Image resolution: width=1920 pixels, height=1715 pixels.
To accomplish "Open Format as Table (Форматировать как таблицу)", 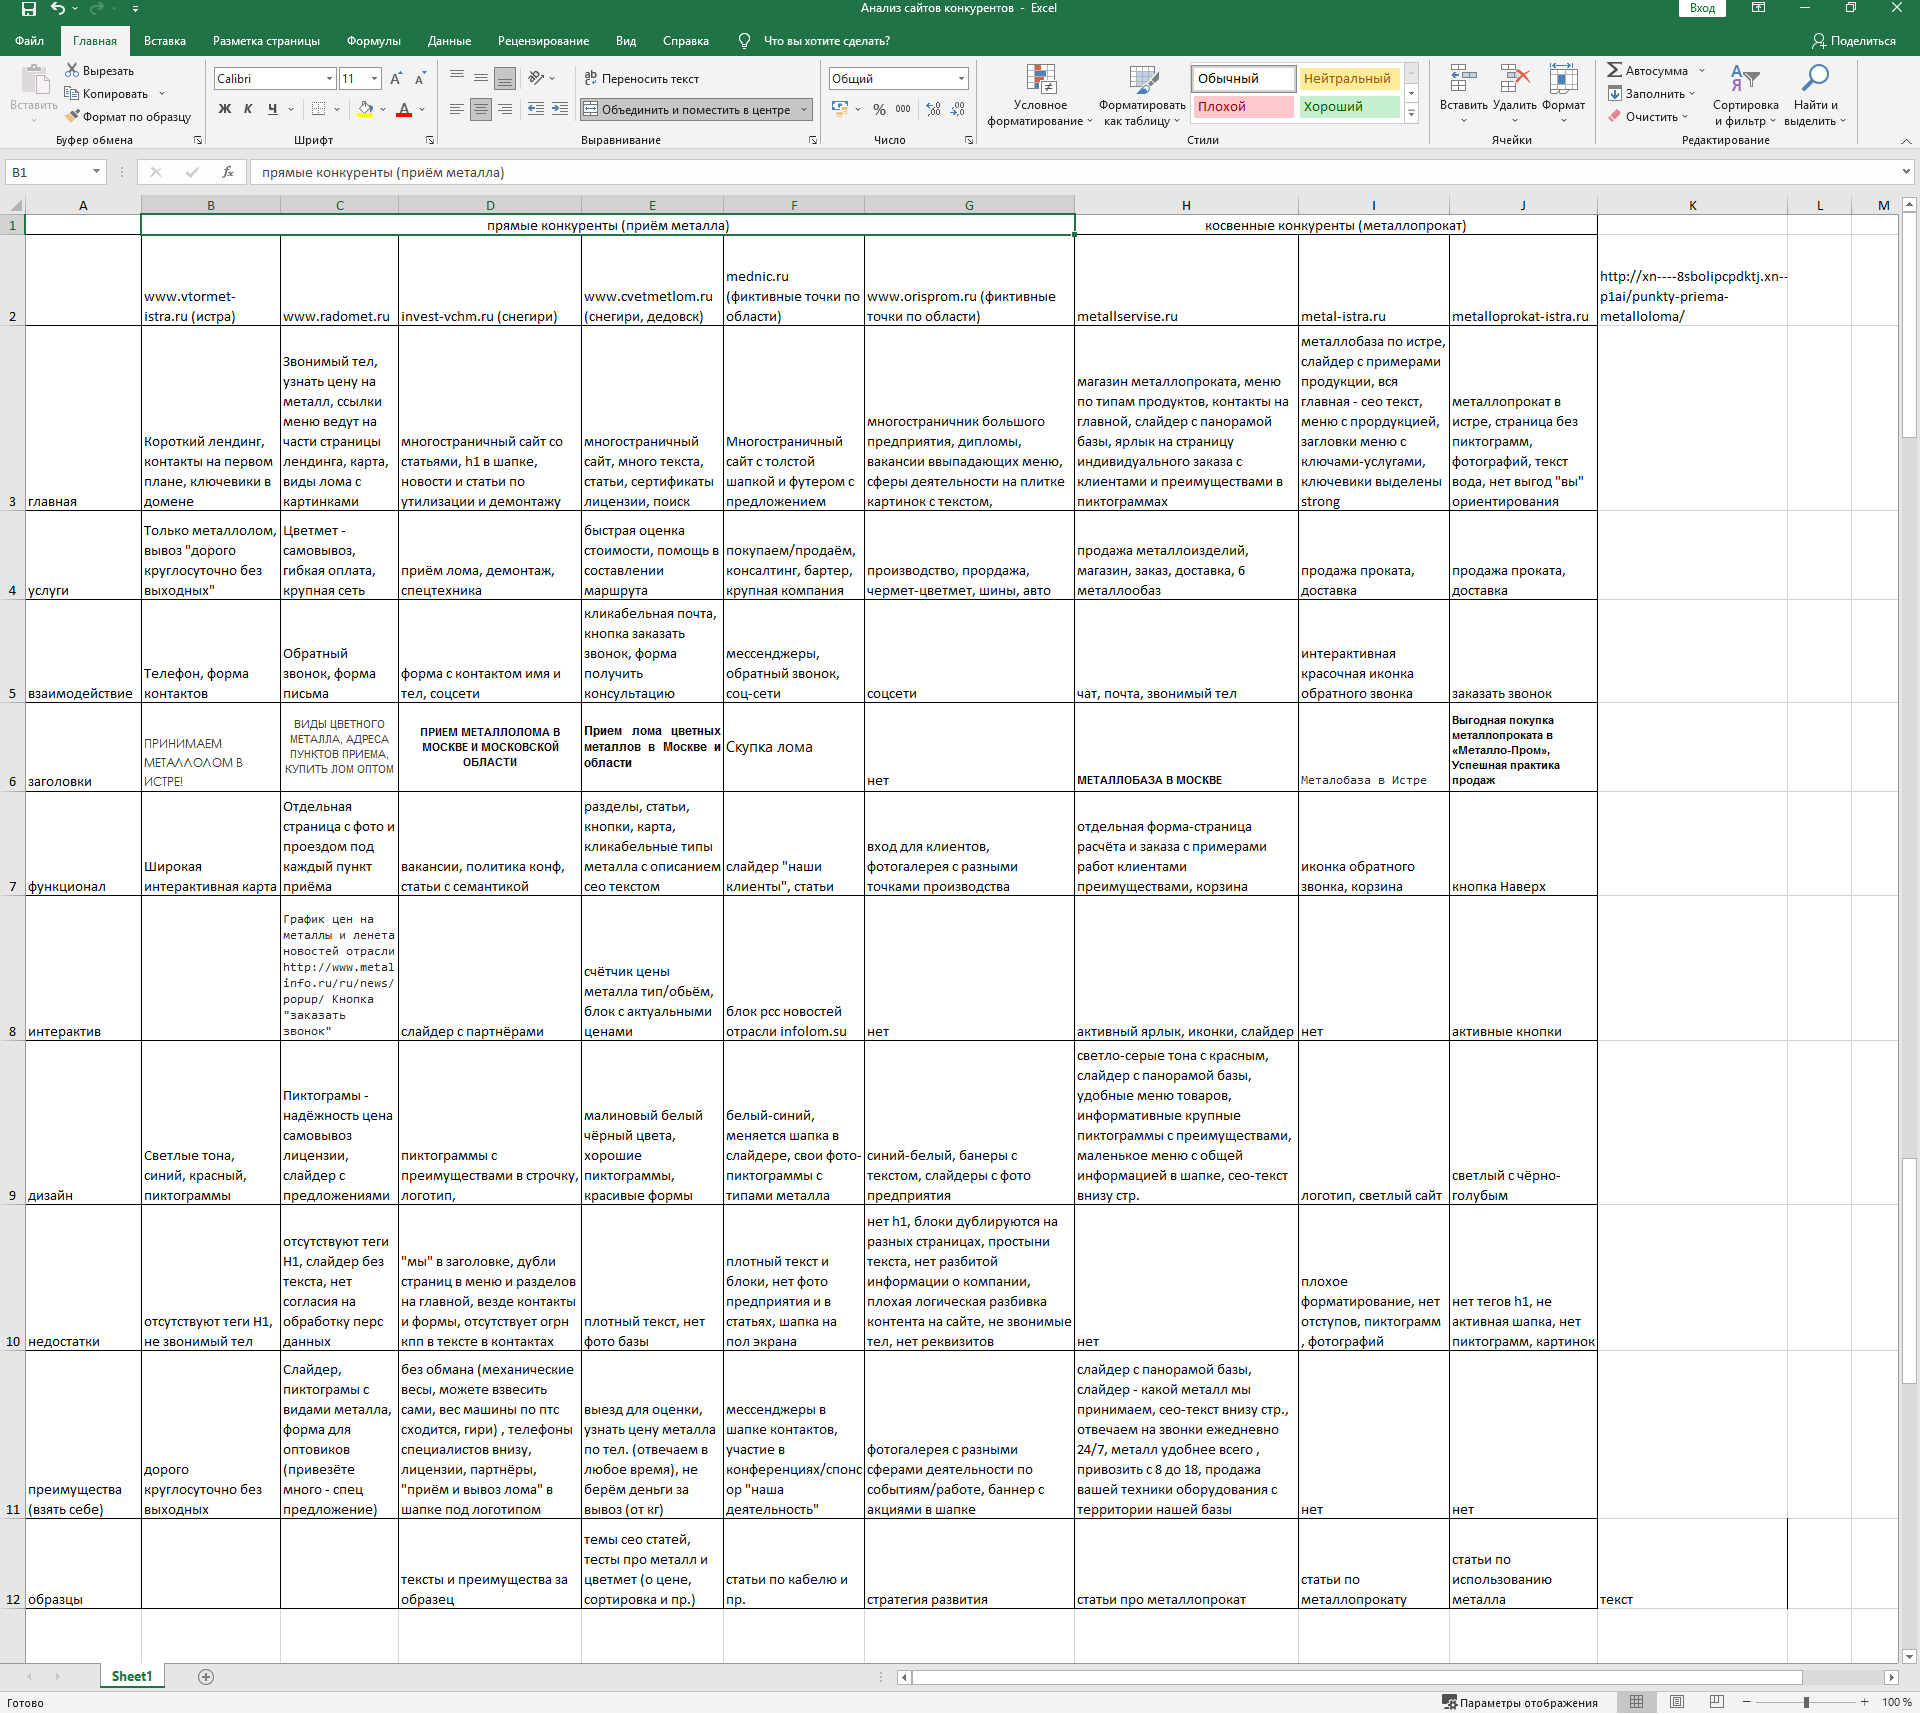I will [1142, 95].
